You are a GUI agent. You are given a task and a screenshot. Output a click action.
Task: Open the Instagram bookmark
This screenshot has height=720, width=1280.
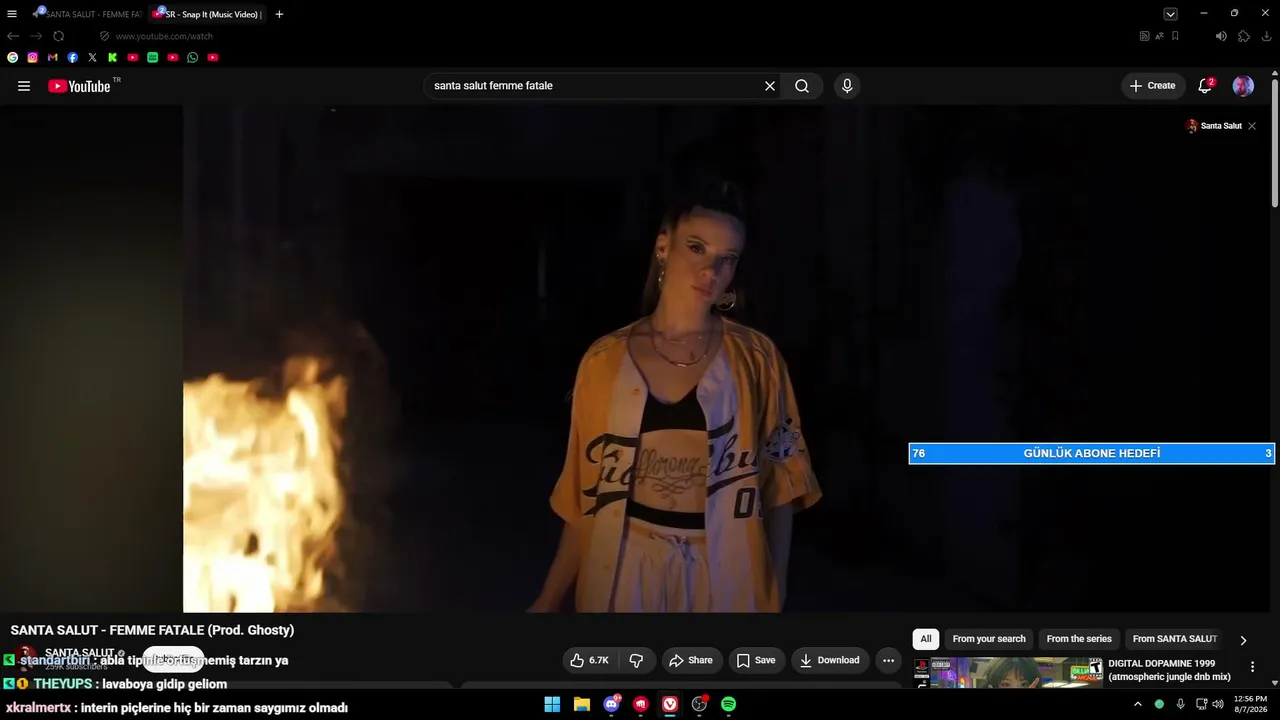[x=33, y=58]
